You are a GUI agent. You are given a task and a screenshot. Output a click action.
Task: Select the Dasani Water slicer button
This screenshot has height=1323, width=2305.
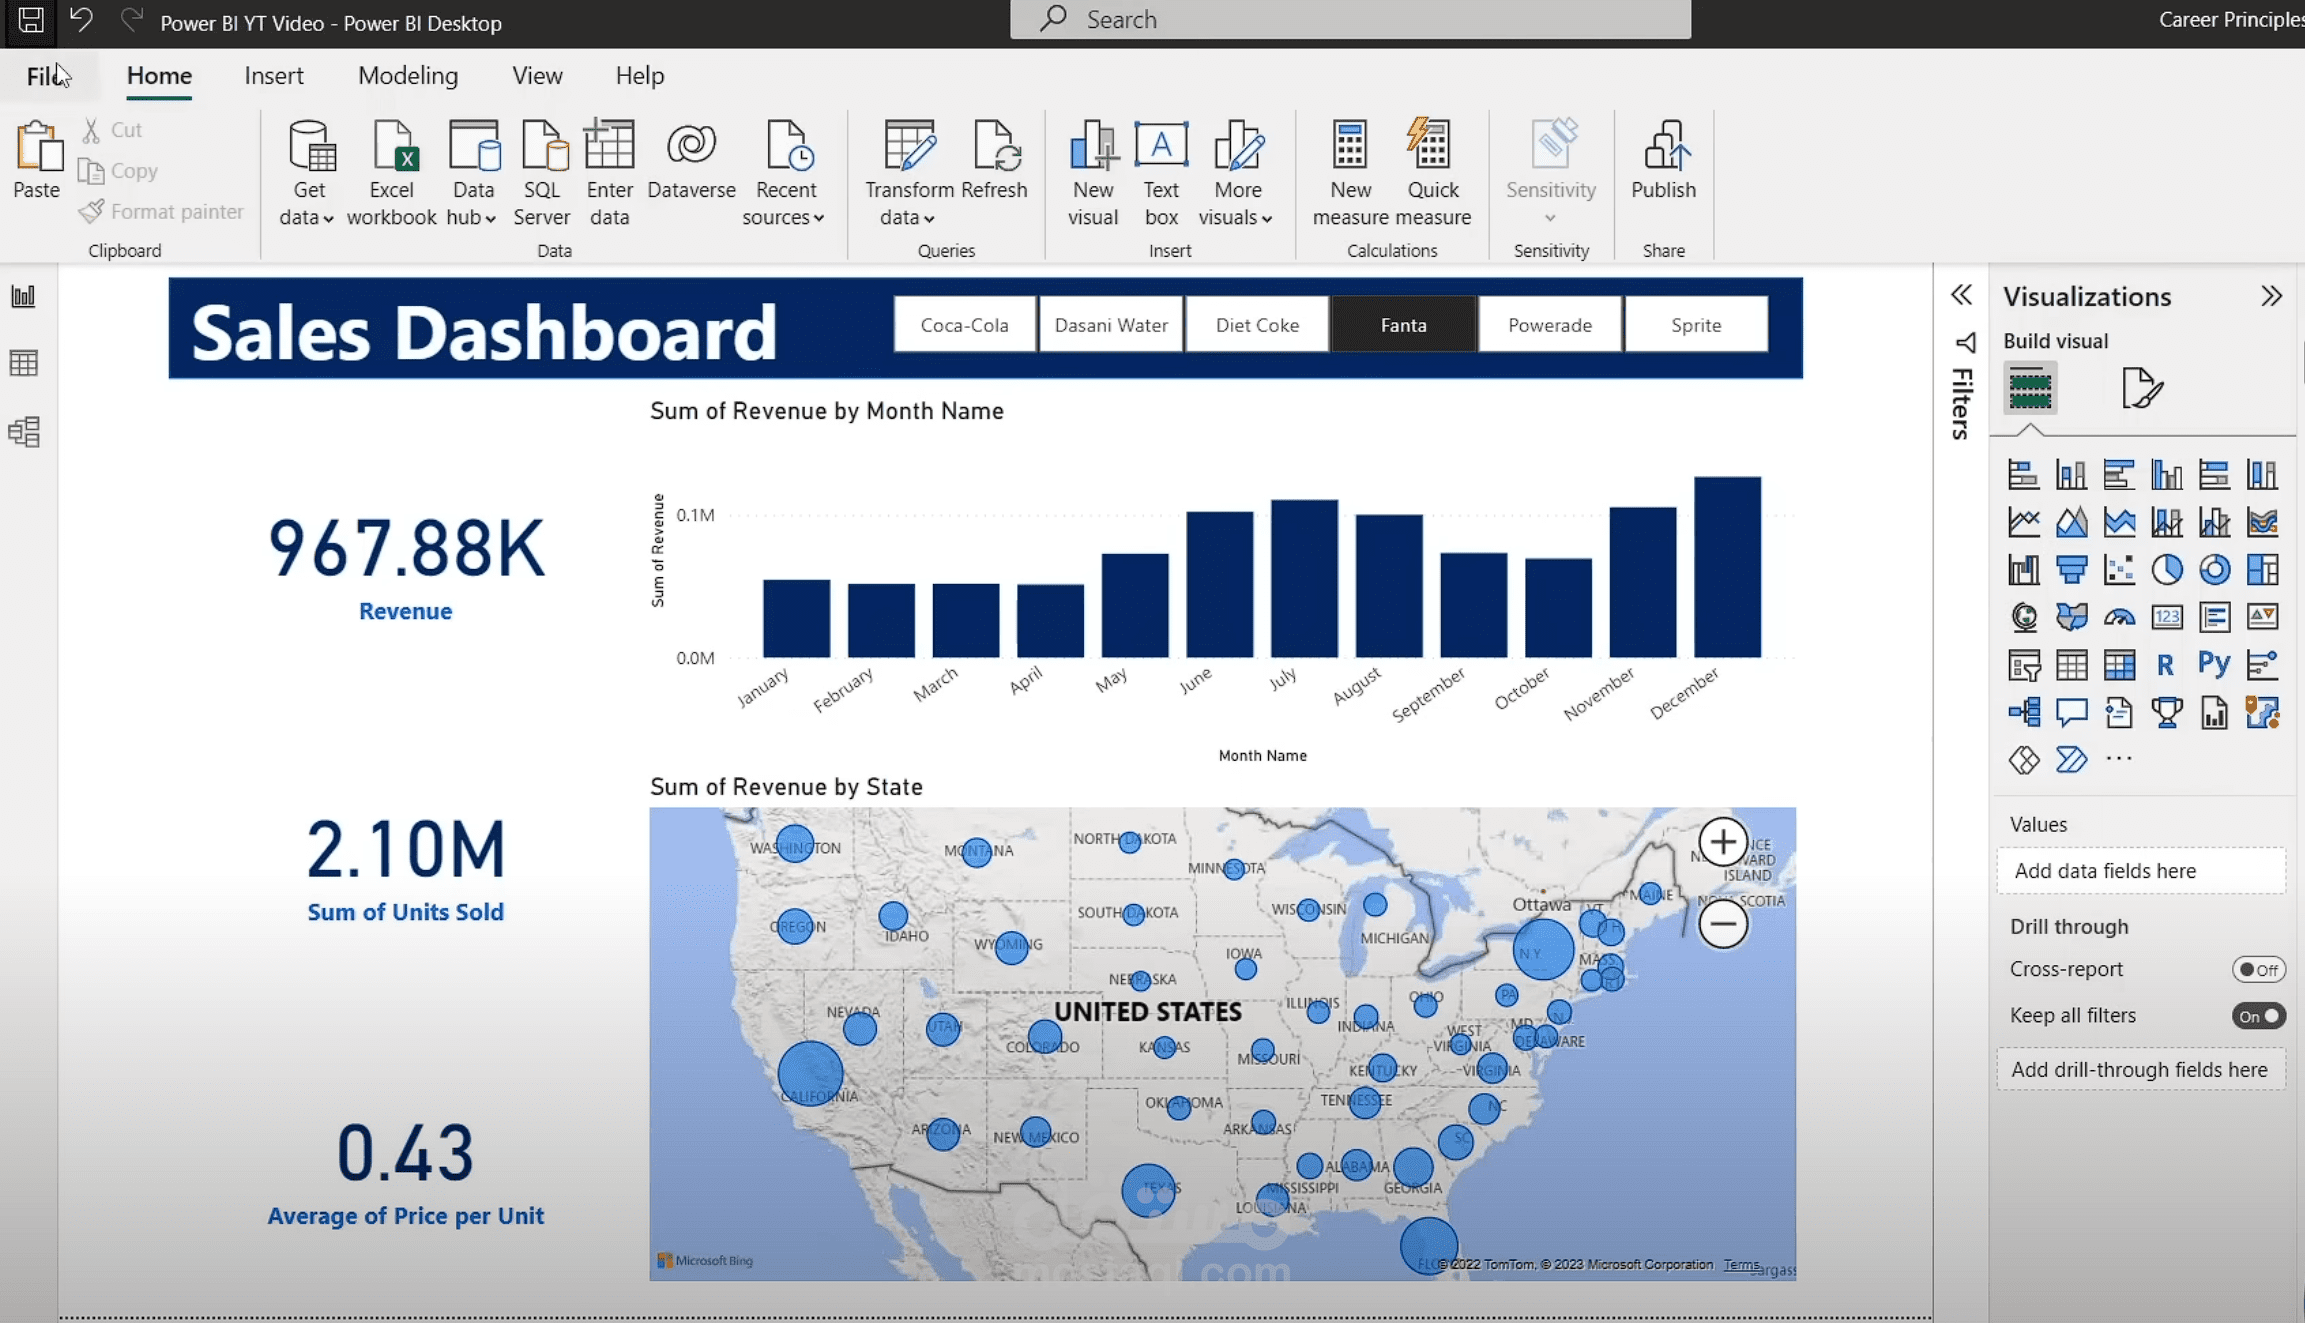[x=1111, y=325]
